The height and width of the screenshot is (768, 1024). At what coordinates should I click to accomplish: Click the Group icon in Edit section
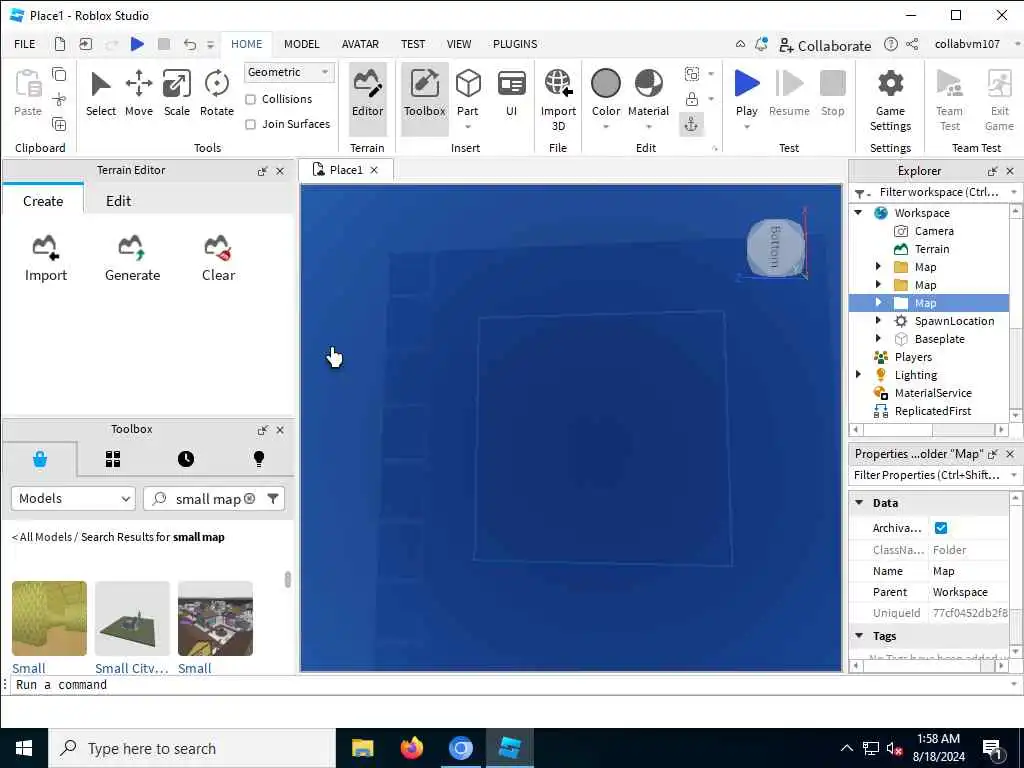coord(692,74)
